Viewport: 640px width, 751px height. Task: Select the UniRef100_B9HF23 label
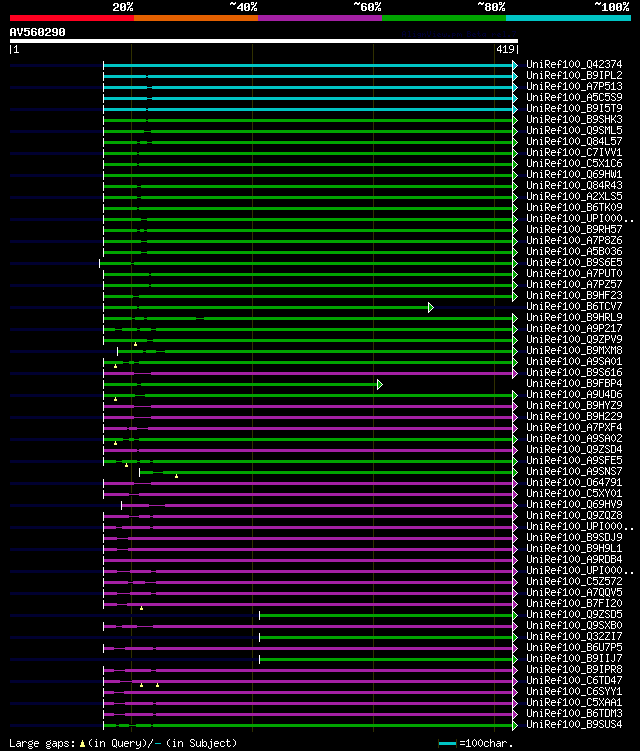(574, 296)
